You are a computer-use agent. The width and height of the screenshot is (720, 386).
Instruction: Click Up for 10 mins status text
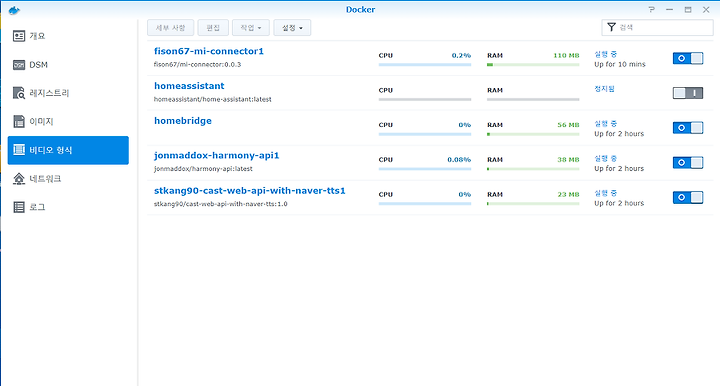[620, 64]
